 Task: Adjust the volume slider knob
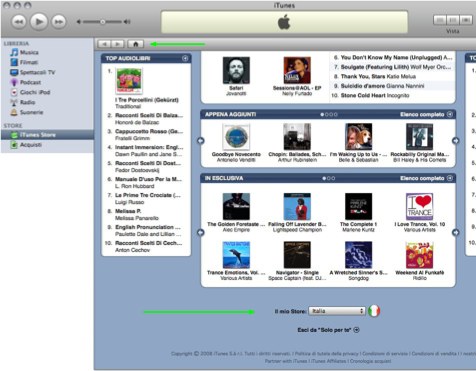103,22
